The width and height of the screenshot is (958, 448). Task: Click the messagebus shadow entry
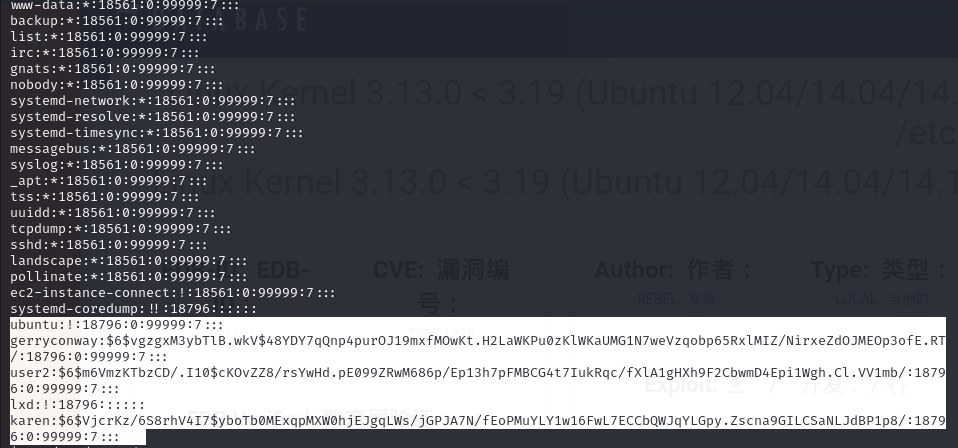click(133, 149)
